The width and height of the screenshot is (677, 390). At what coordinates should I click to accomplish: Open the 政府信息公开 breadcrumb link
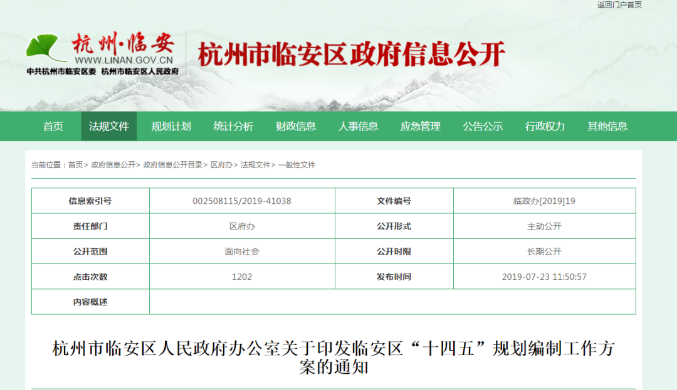(x=113, y=165)
